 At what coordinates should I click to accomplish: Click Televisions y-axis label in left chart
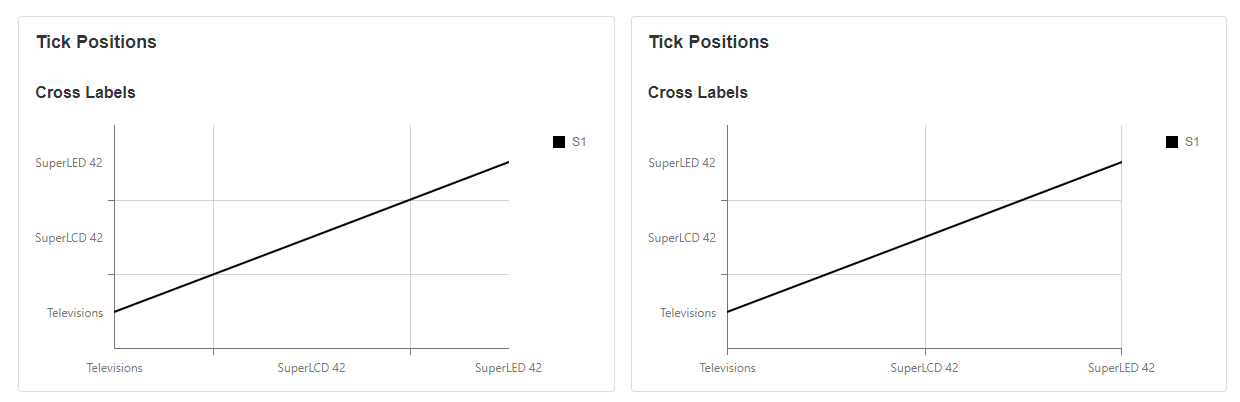tap(75, 313)
